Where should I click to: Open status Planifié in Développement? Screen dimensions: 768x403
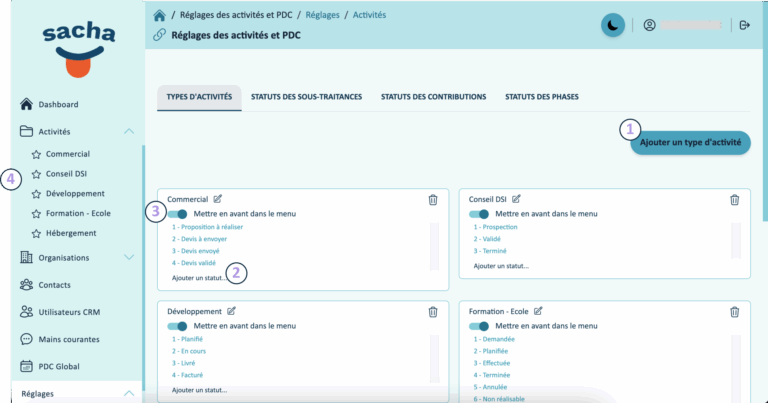click(x=187, y=339)
